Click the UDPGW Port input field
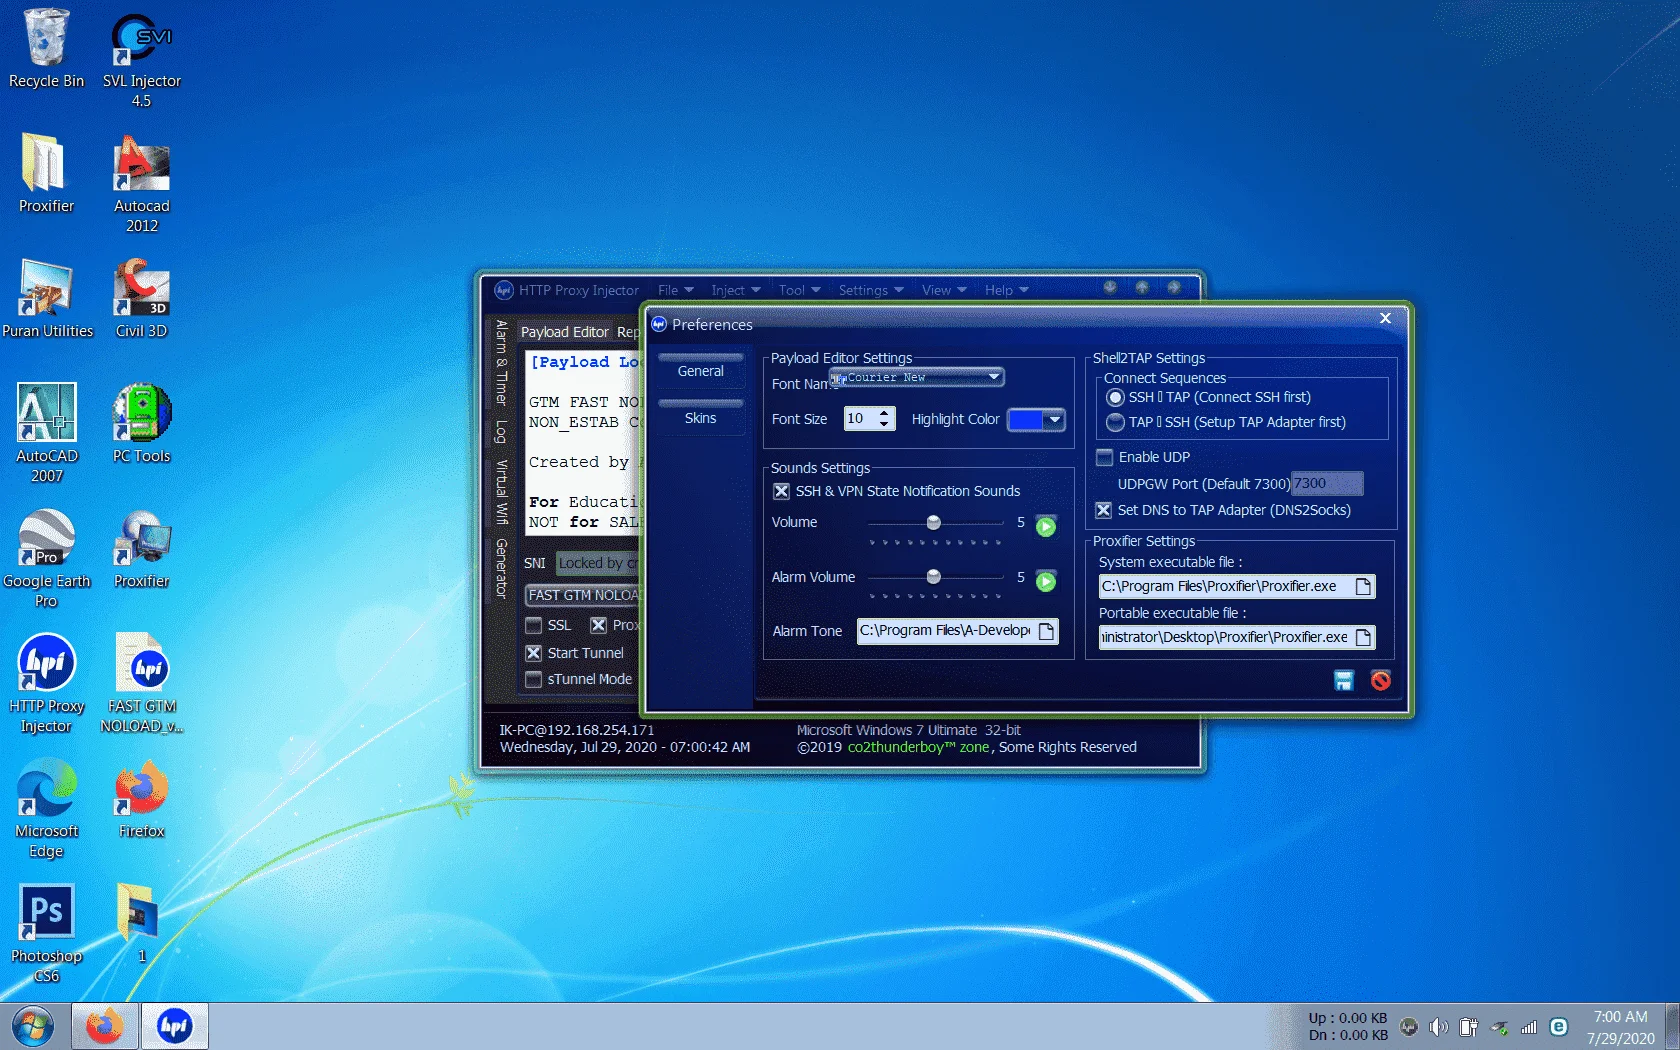The image size is (1680, 1050). pos(1327,483)
